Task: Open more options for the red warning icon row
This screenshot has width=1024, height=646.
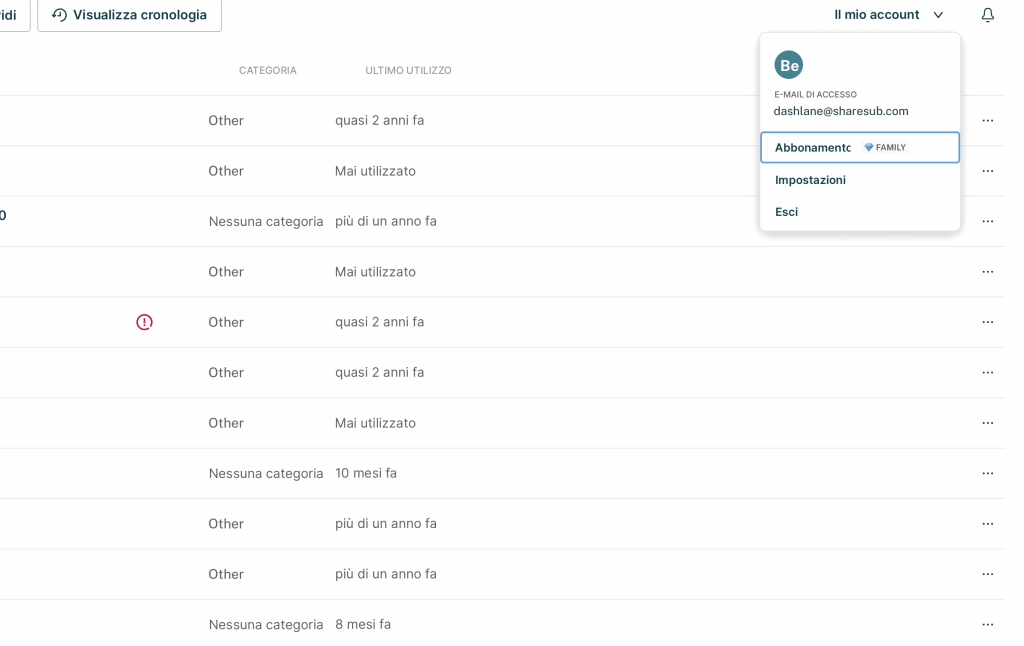Action: click(987, 322)
